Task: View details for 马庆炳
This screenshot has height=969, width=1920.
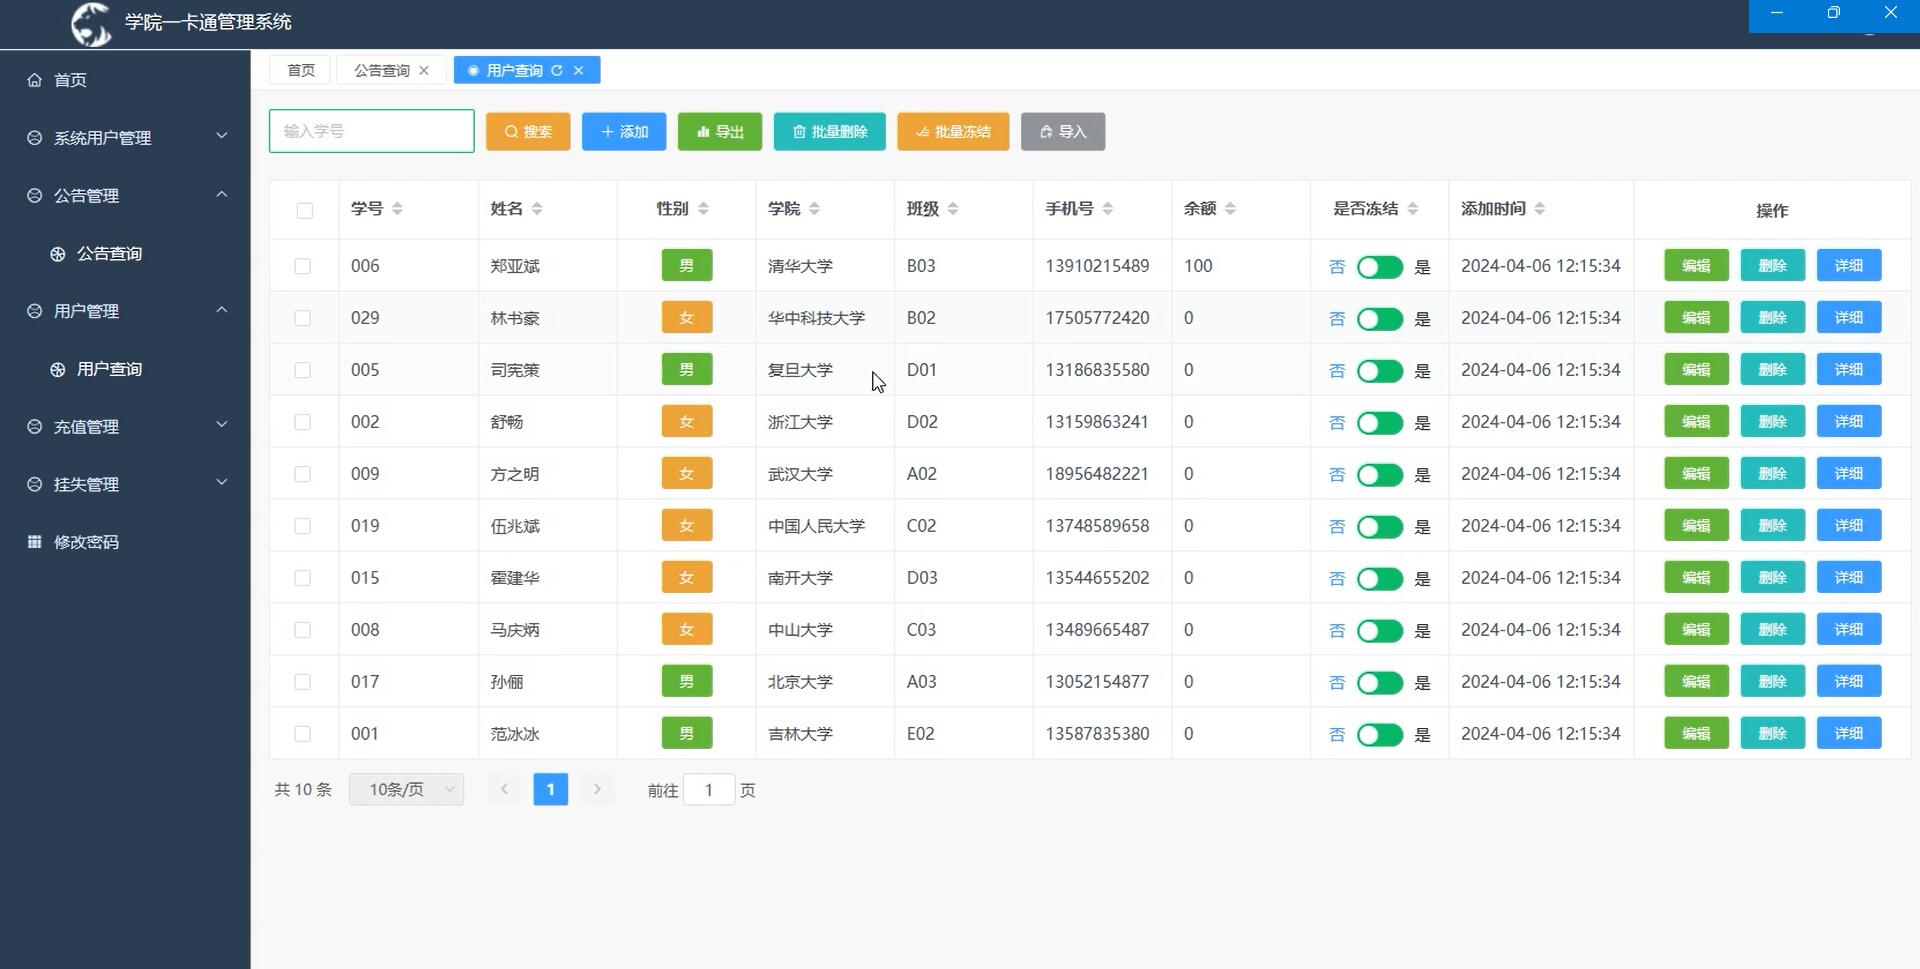Action: click(1849, 630)
